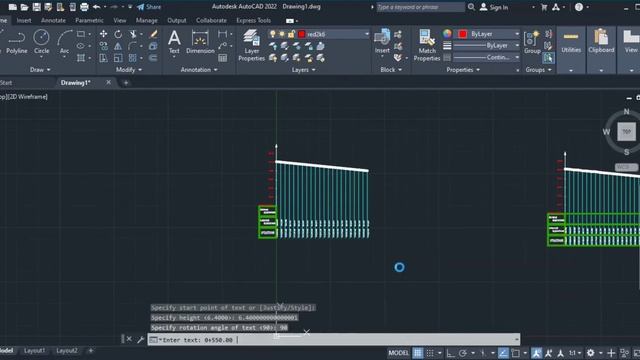Click the Copy tool in Modify panel

tap(103, 46)
